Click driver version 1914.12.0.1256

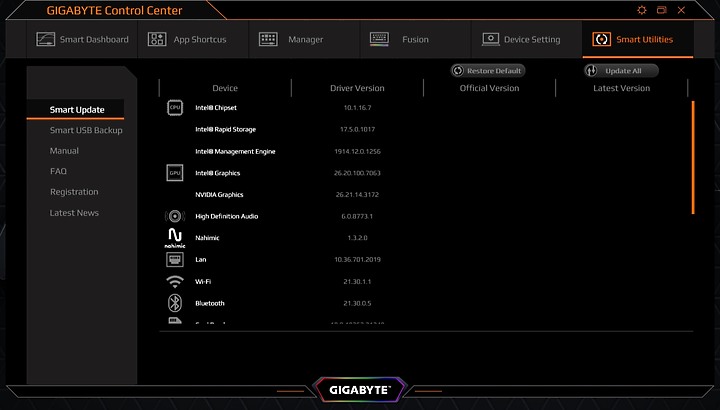(357, 151)
